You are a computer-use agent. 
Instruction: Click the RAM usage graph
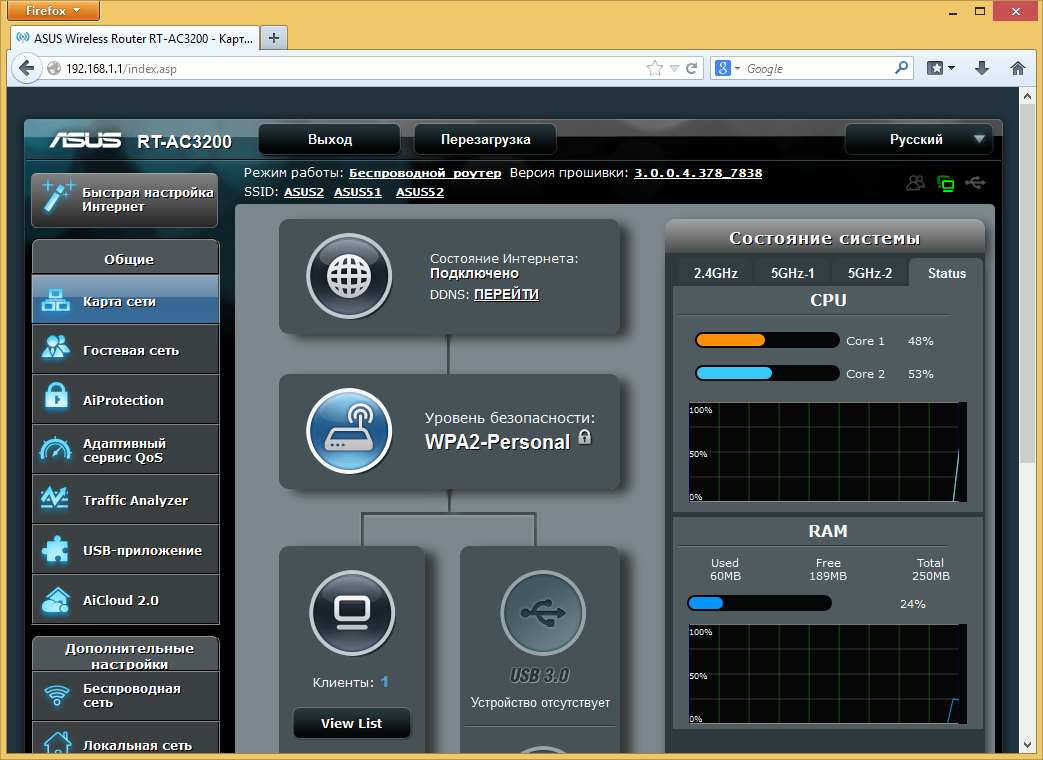click(x=827, y=674)
